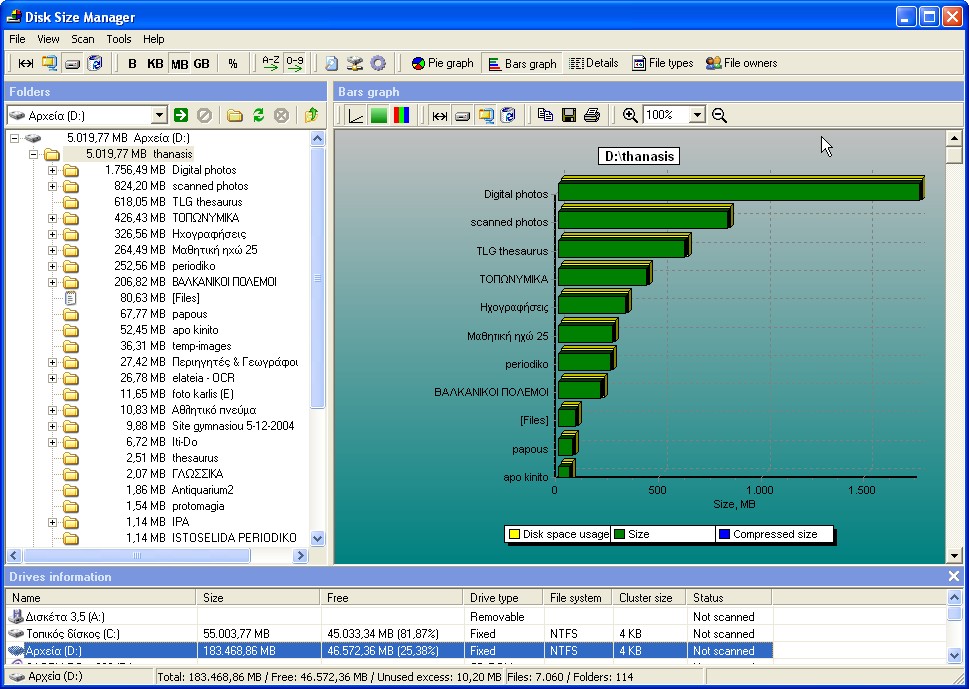Viewport: 969px width, 689px height.
Task: Toggle percent display mode
Action: pyautogui.click(x=232, y=63)
